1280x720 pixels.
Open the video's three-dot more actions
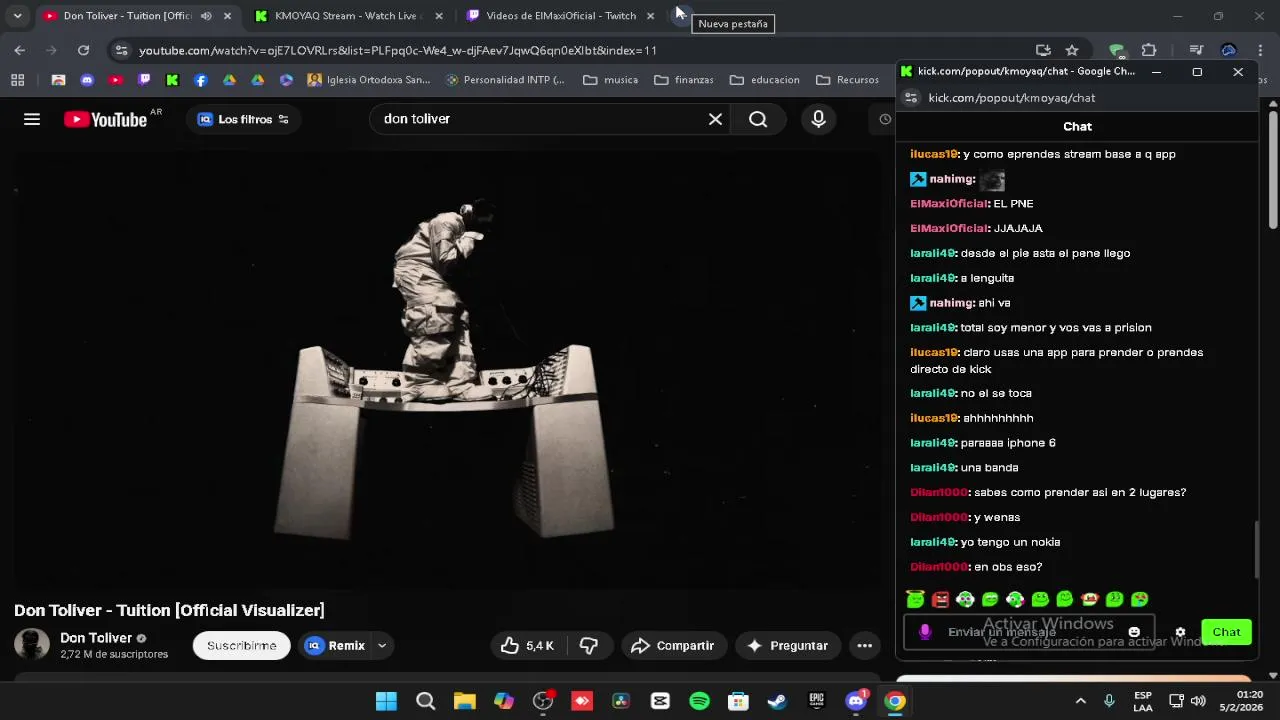(864, 646)
